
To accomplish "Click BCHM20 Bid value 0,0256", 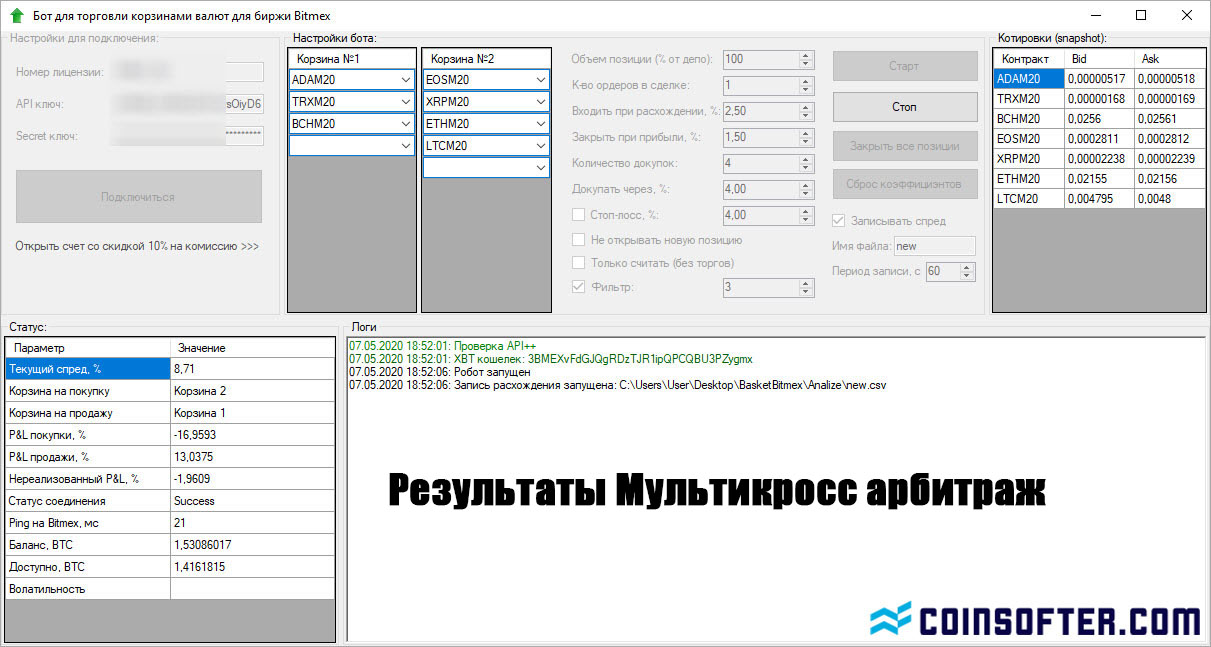I will pyautogui.click(x=1101, y=119).
